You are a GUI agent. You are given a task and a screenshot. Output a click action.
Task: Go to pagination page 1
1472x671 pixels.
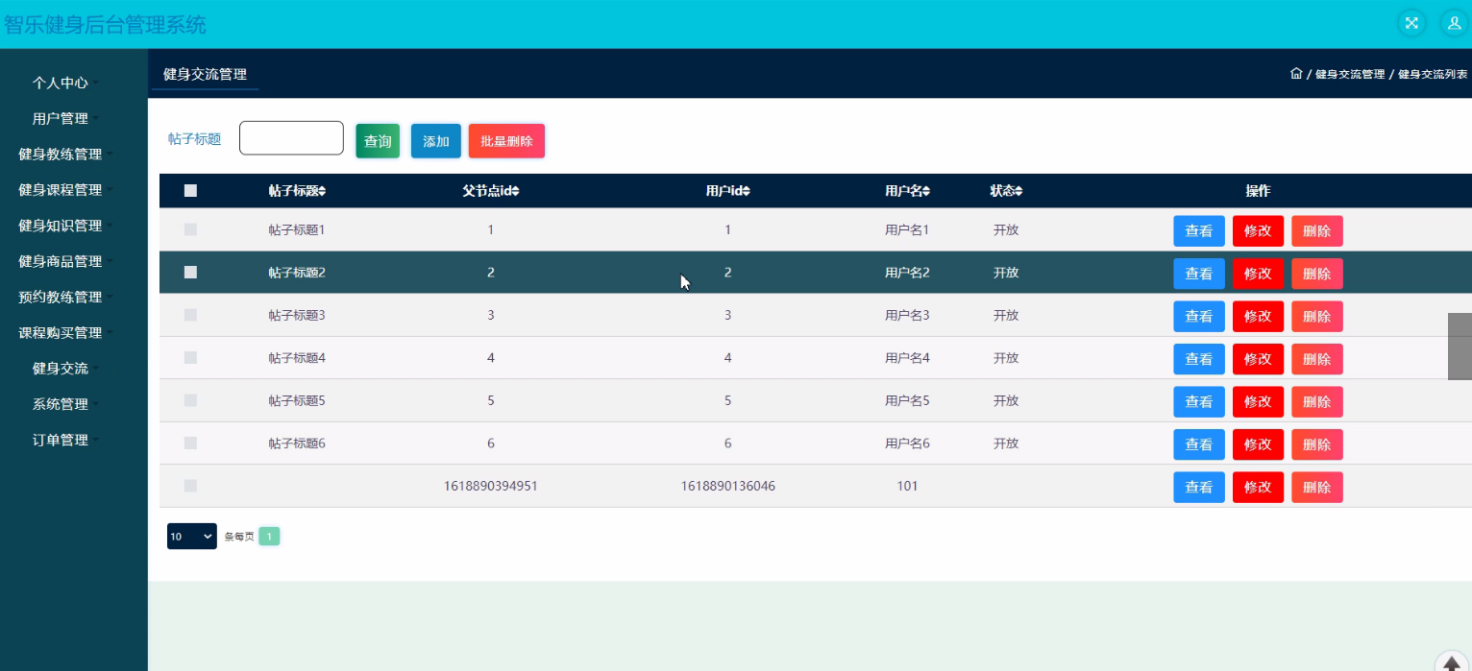[269, 537]
